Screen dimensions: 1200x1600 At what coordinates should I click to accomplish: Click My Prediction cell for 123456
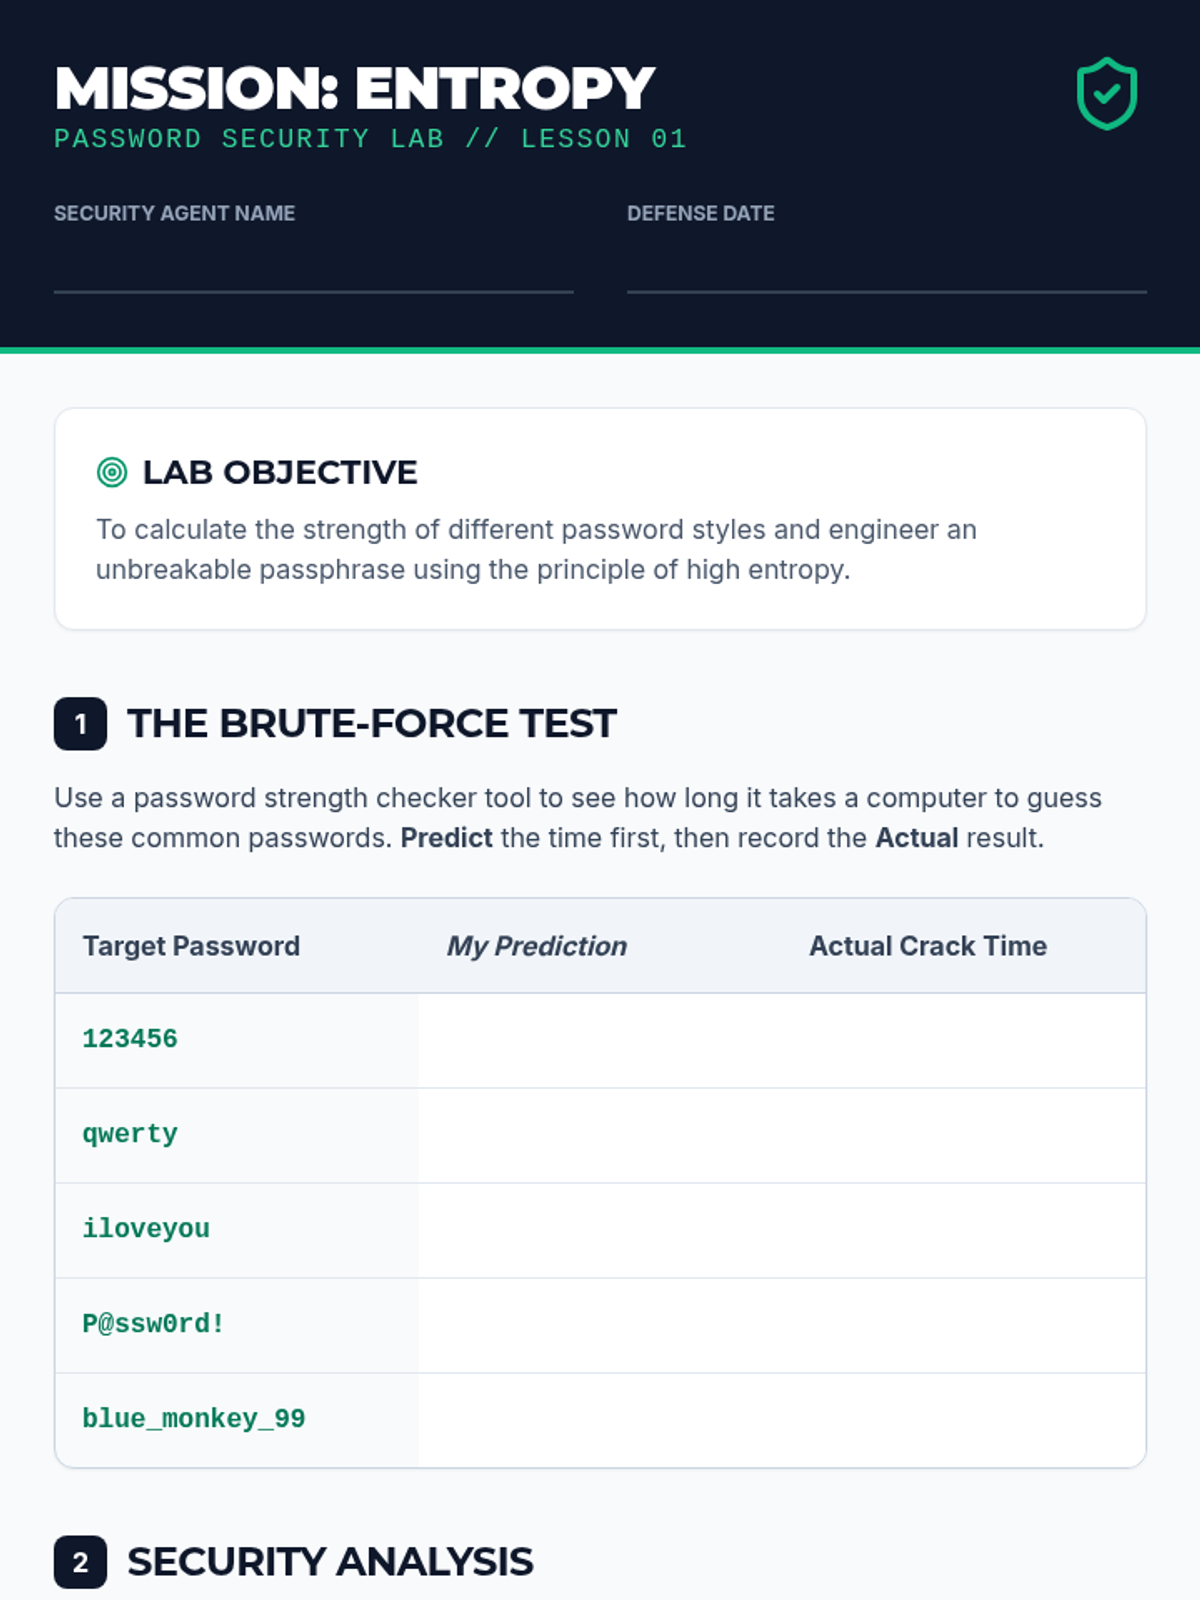tap(600, 1040)
